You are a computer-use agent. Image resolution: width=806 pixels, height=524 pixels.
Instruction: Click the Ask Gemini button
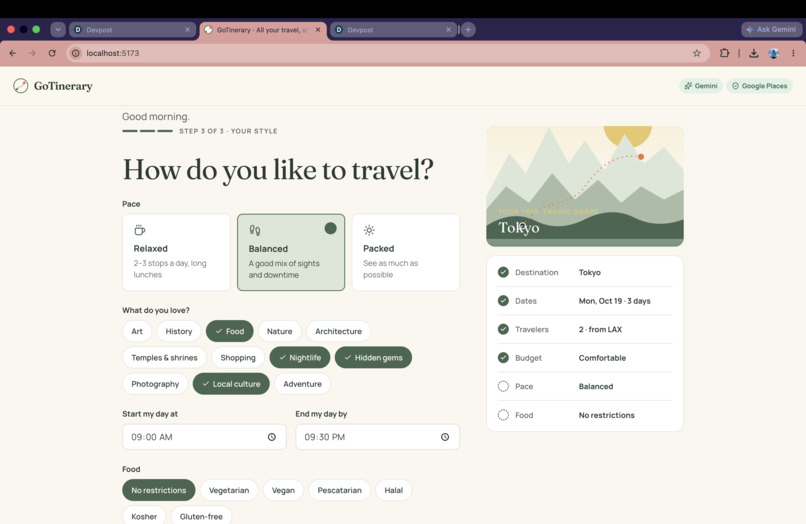click(771, 29)
